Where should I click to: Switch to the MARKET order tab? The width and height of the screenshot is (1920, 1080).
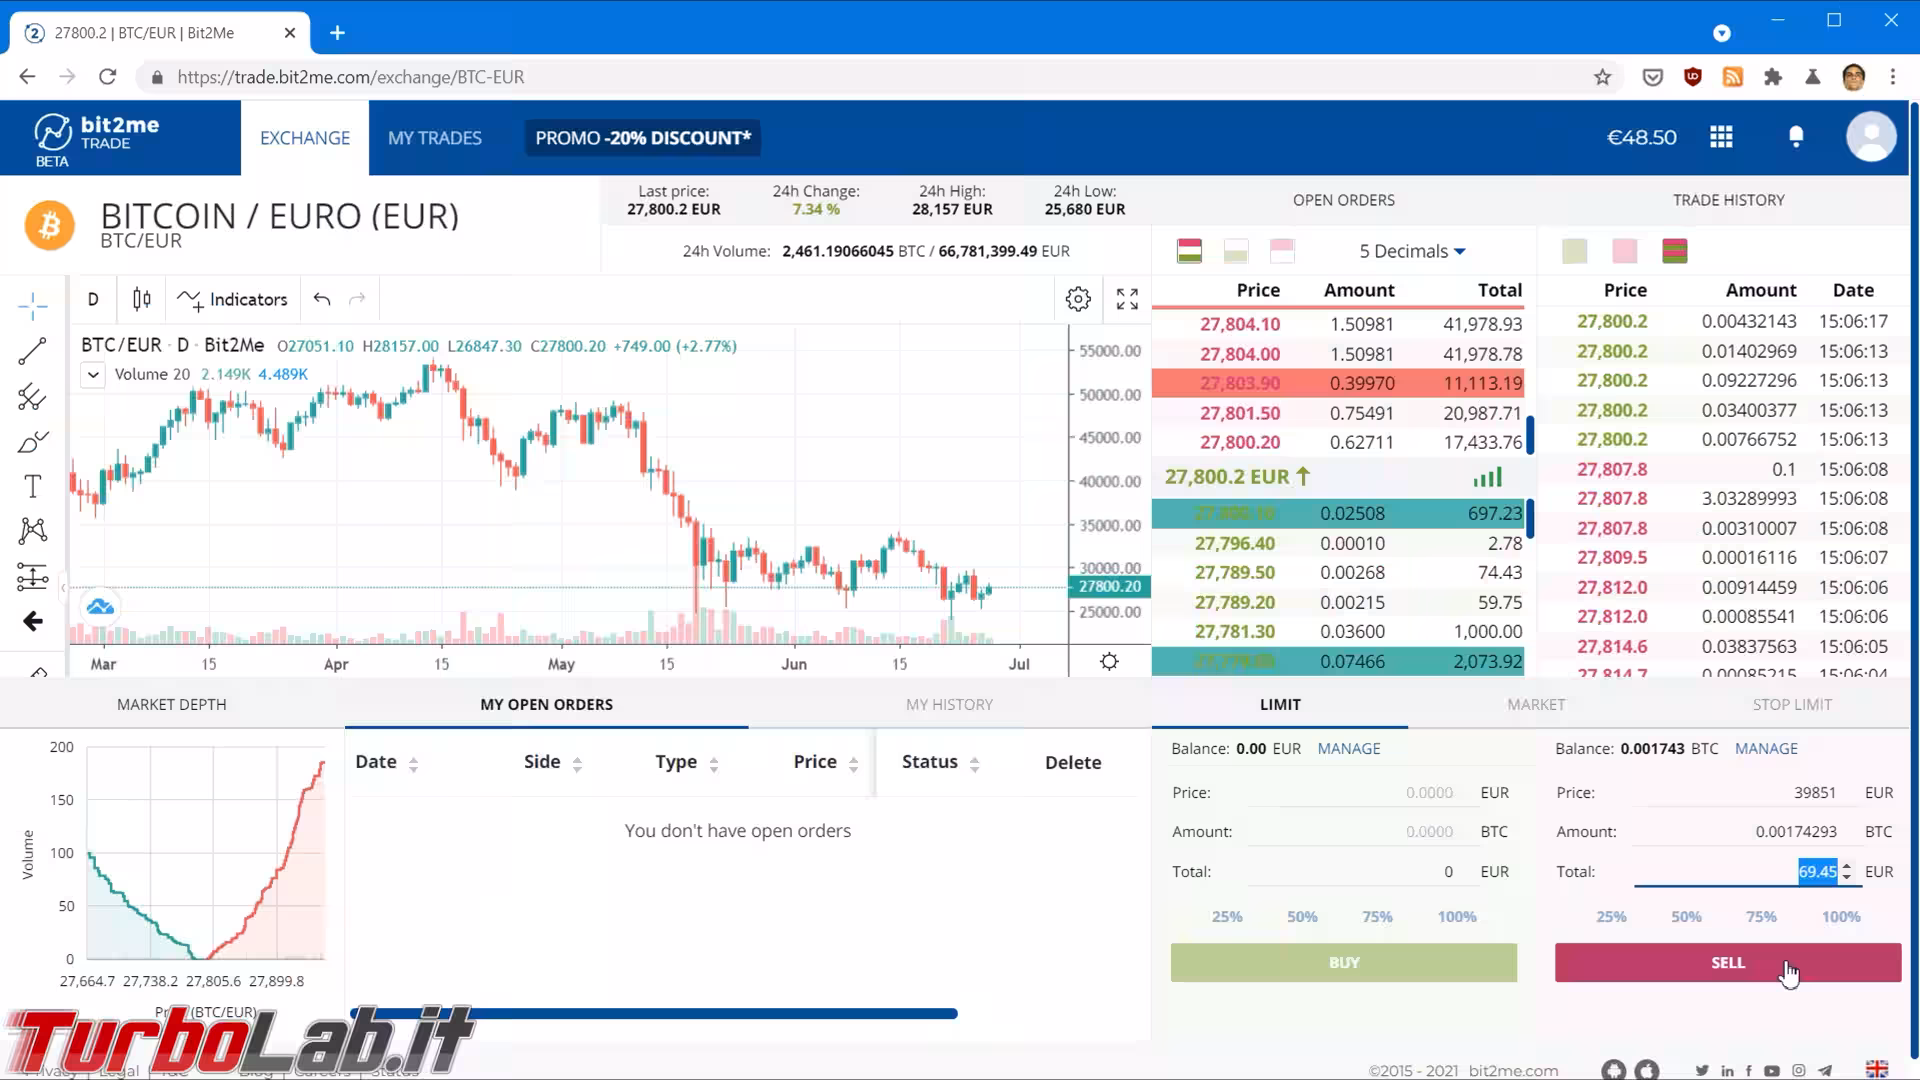[1536, 704]
